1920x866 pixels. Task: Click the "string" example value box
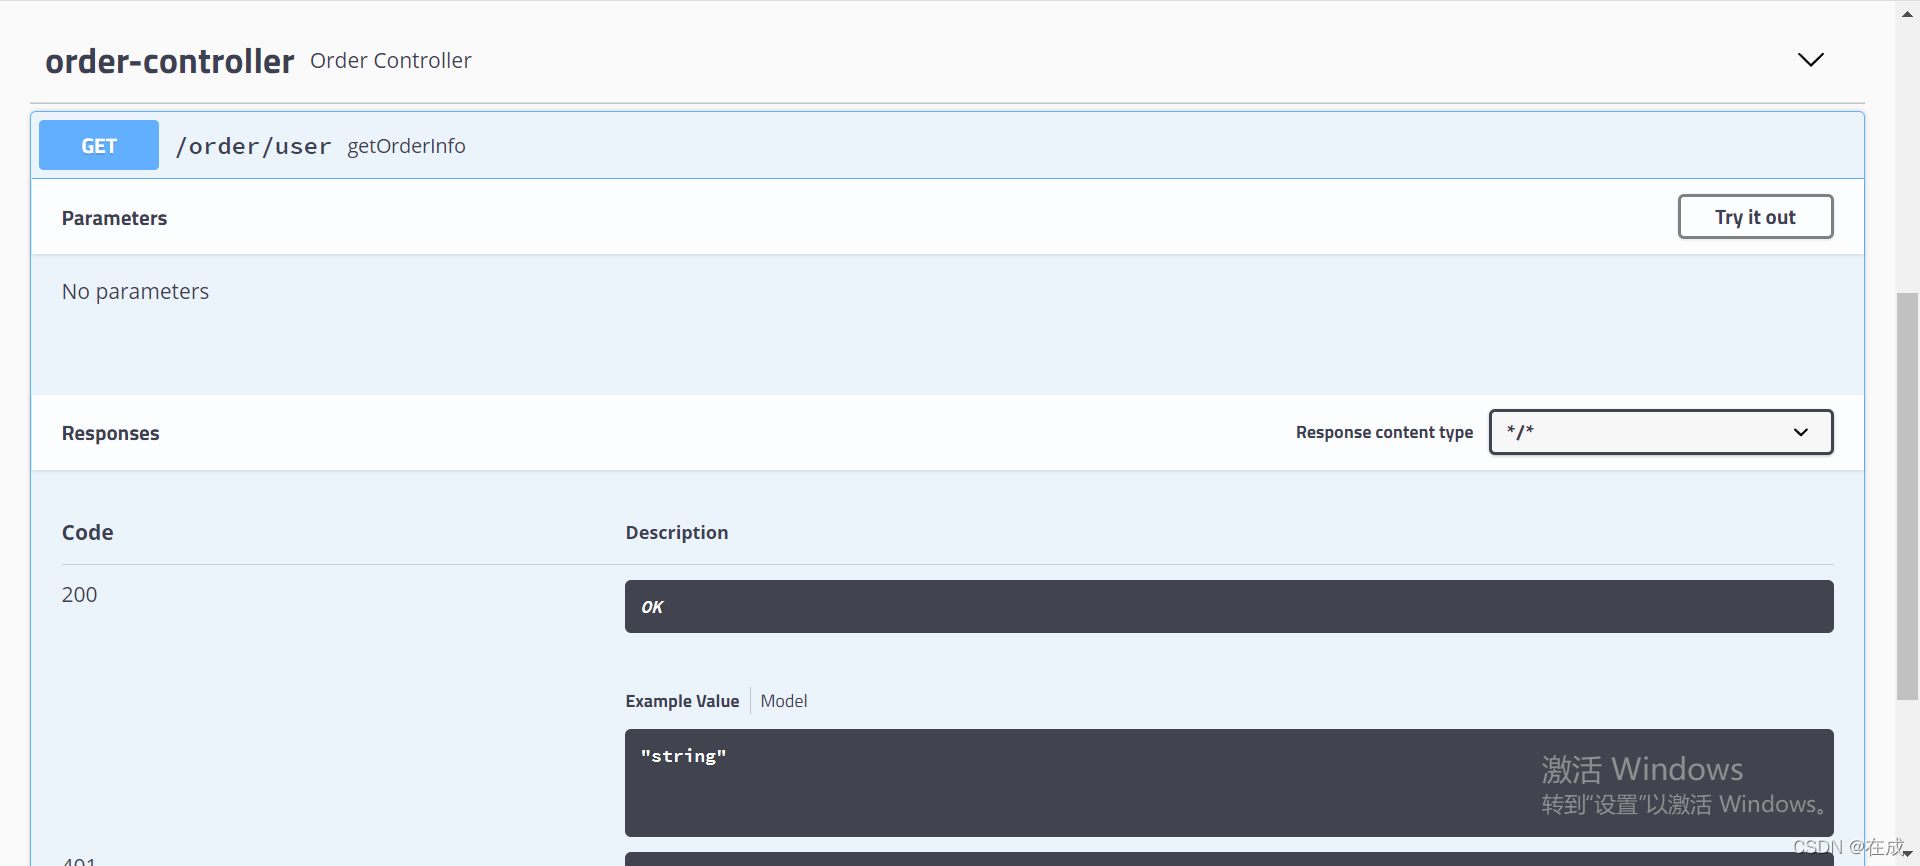[1229, 783]
